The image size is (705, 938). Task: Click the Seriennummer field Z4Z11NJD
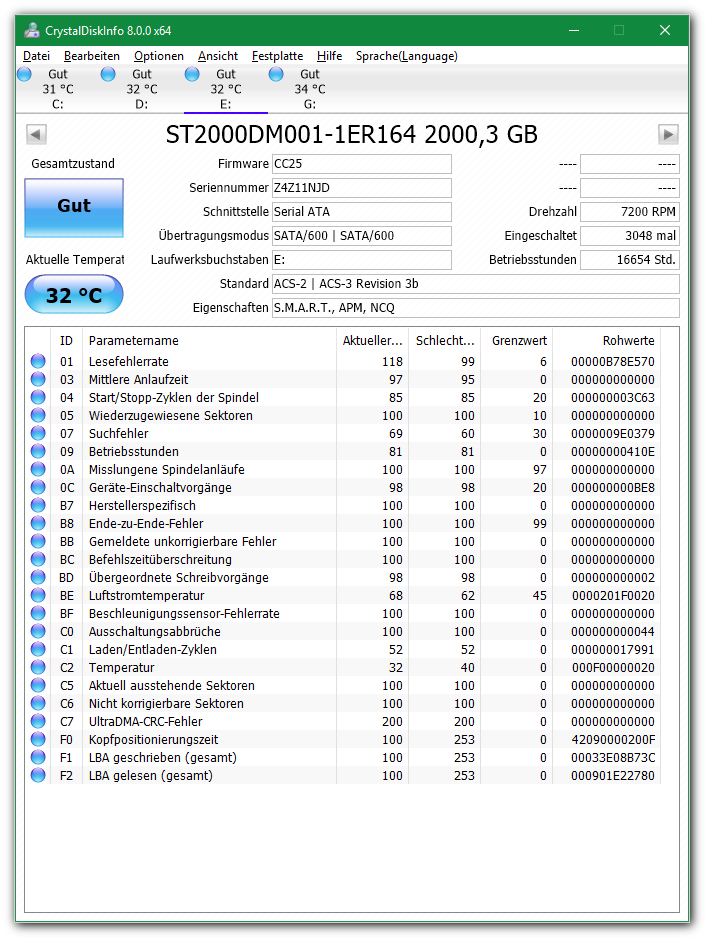pyautogui.click(x=362, y=188)
